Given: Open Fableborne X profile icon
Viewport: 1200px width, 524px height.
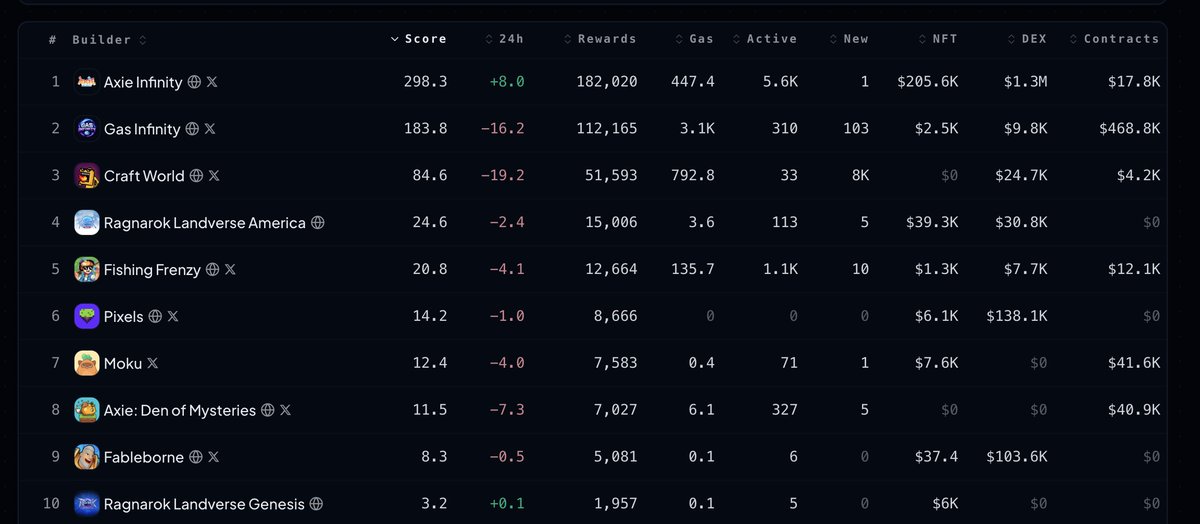Looking at the screenshot, I should click(213, 457).
